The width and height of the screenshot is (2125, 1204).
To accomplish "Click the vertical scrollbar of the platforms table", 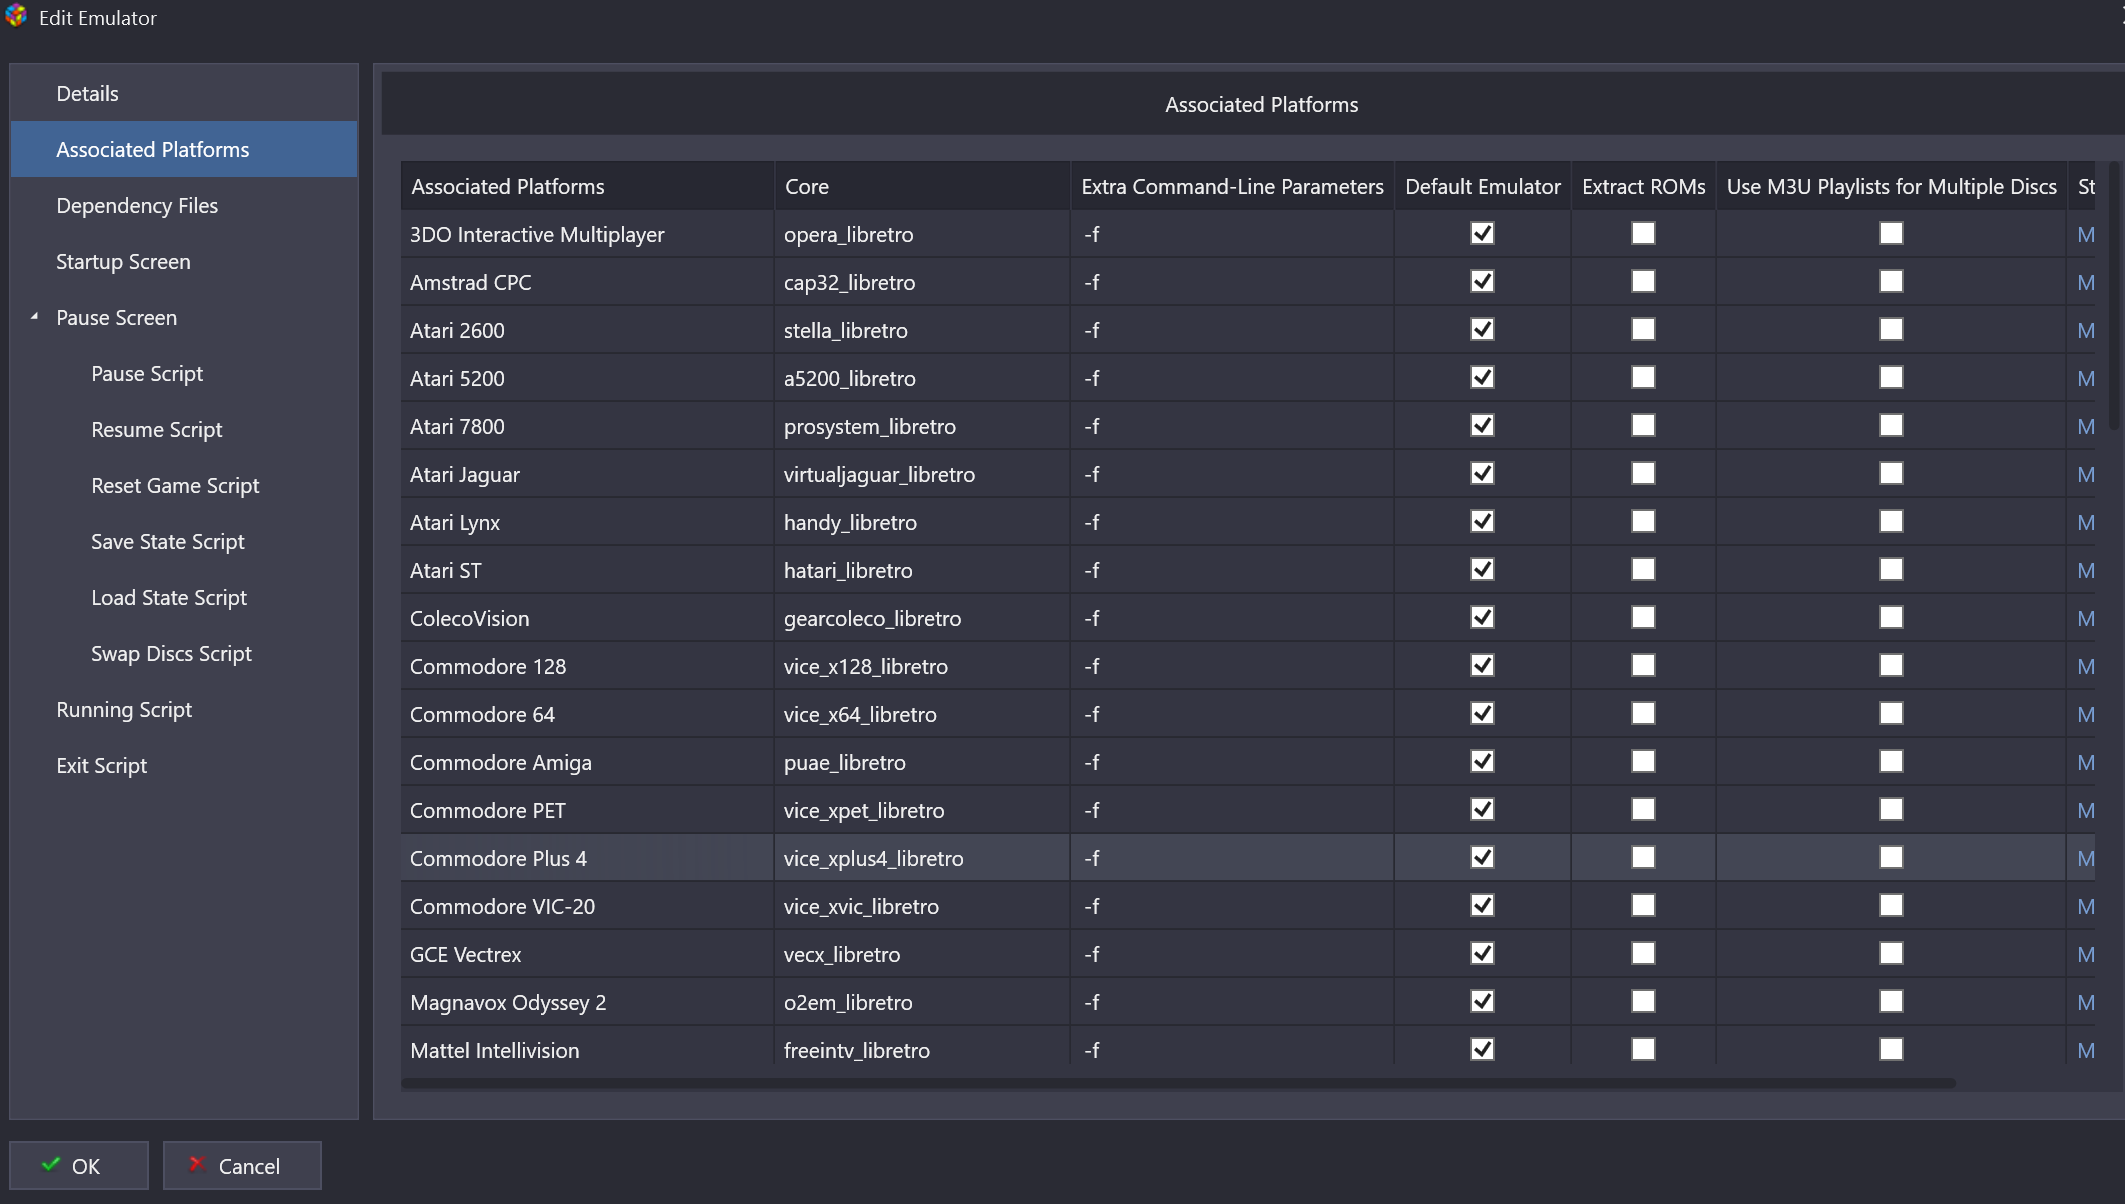I will (x=2114, y=296).
